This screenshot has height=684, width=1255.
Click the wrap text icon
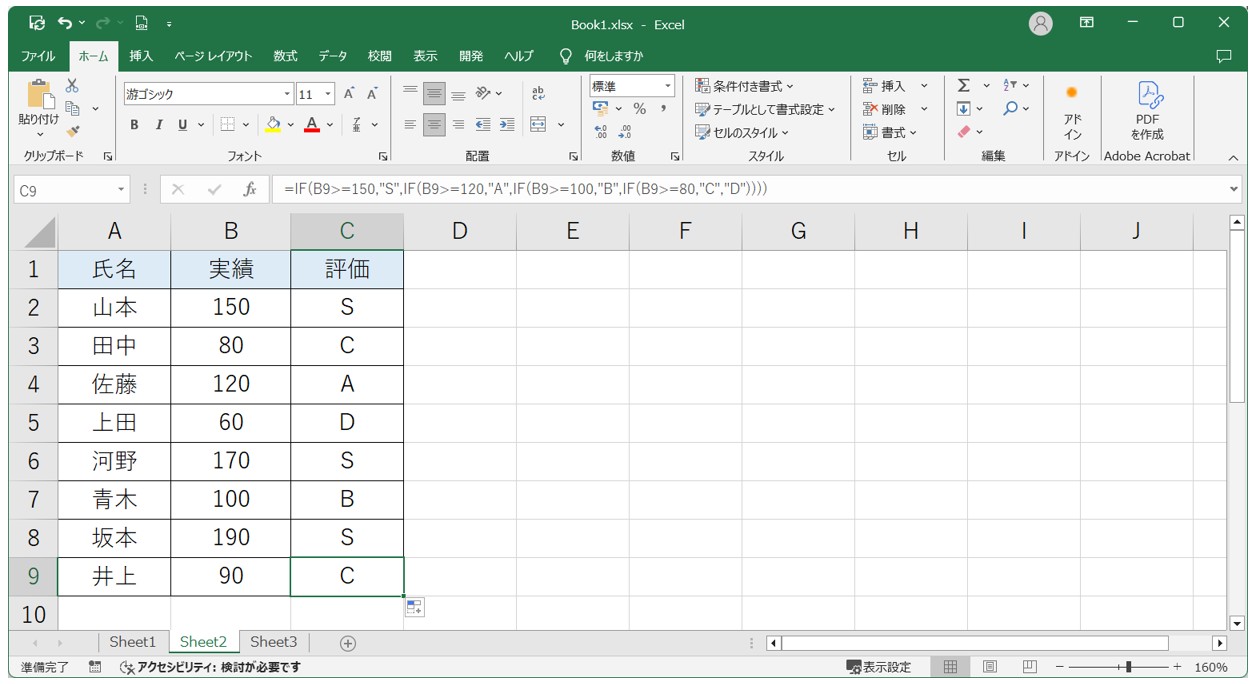pos(538,93)
